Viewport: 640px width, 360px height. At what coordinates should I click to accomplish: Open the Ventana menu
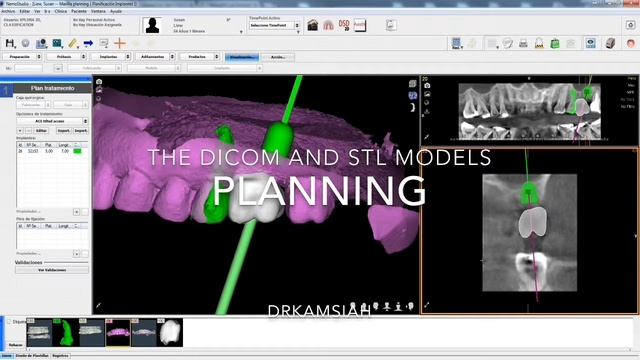pyautogui.click(x=98, y=11)
